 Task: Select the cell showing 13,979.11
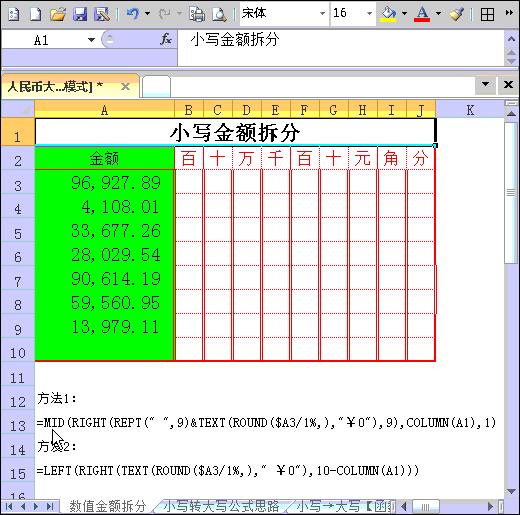(104, 326)
